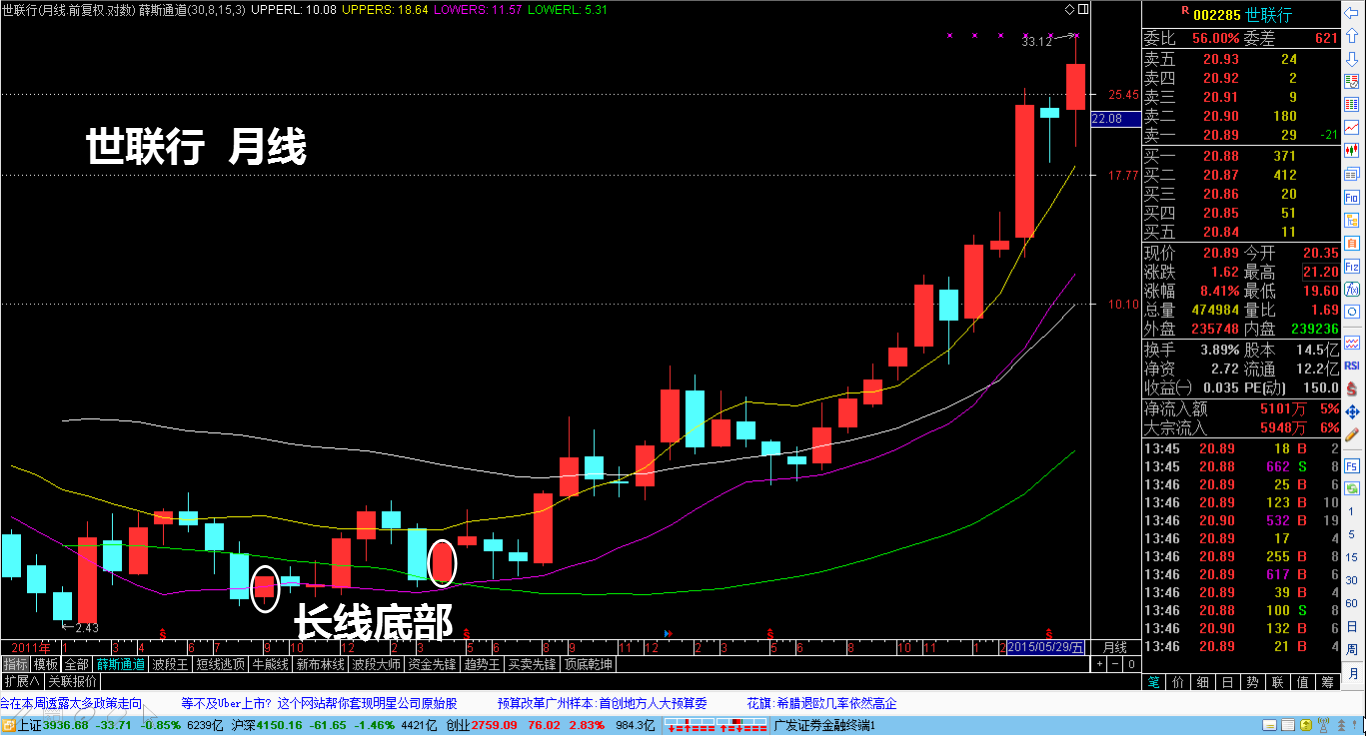Click the 上证 index value 3936.68
1366x736 pixels.
click(66, 725)
